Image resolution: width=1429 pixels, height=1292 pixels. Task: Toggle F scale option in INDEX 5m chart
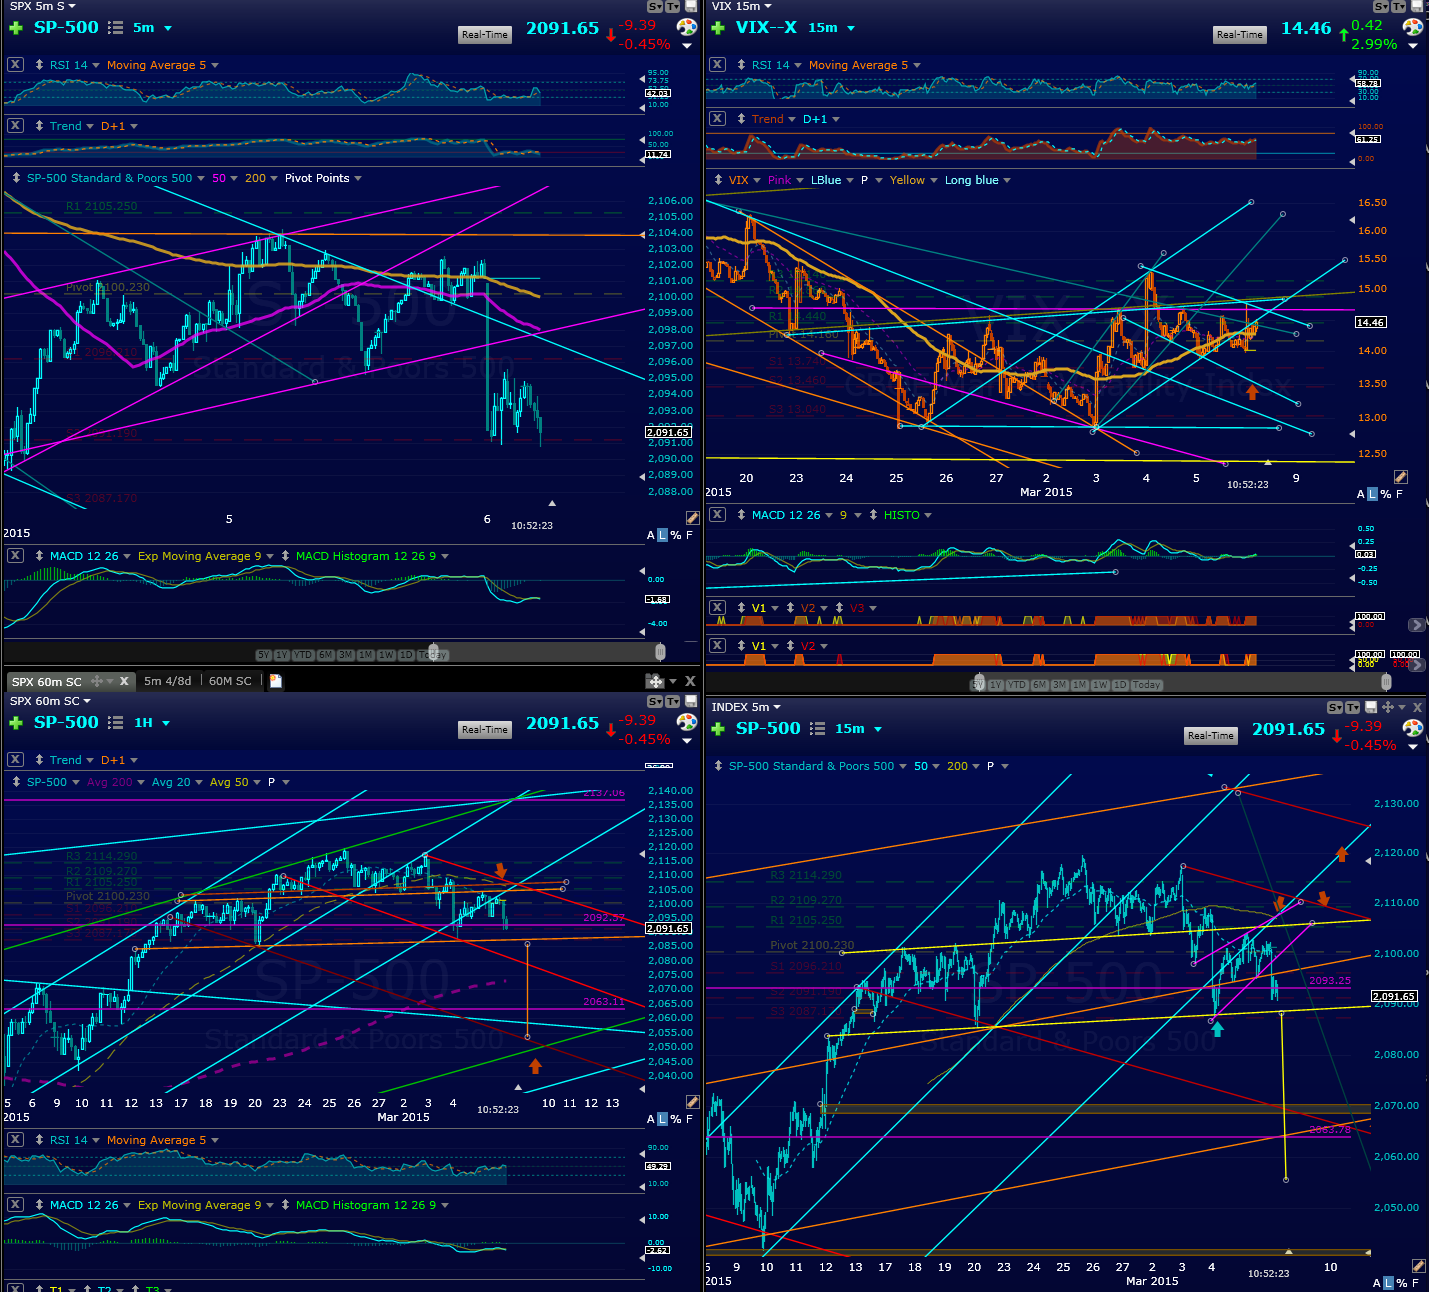1415,1283
